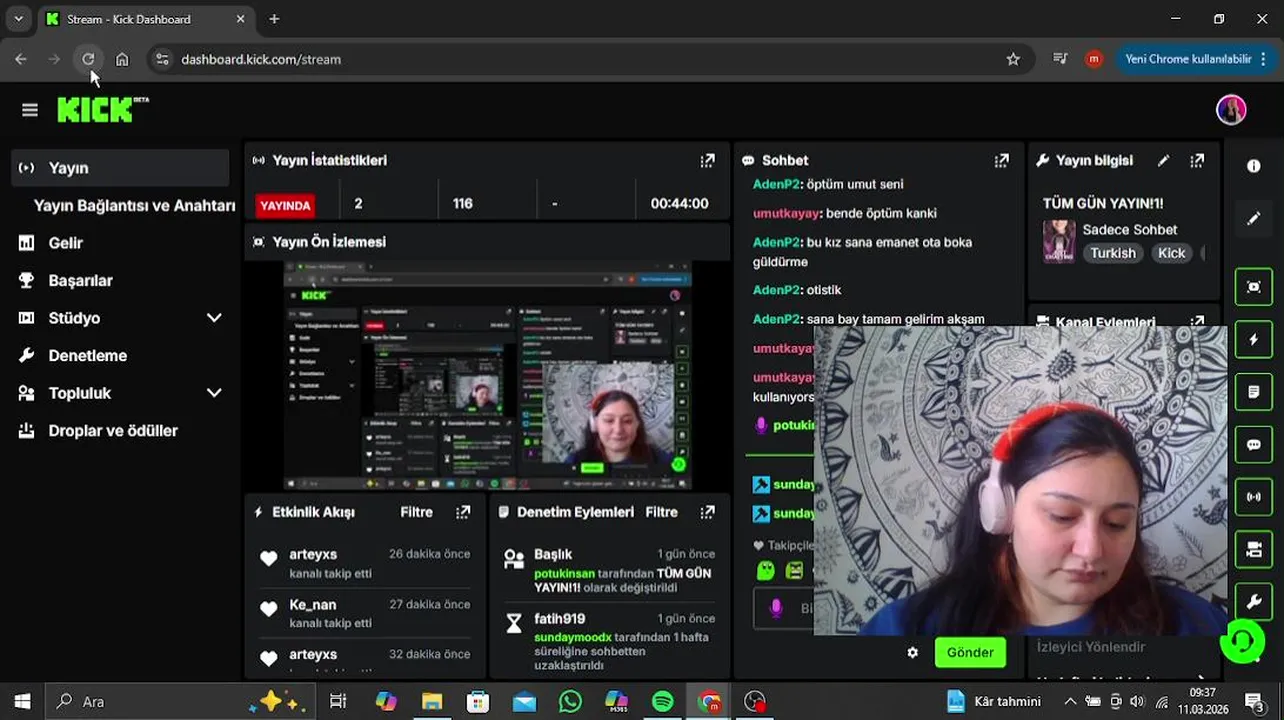Toggle the notes document widget
Screen dimensions: 1284x720
[x=1254, y=392]
